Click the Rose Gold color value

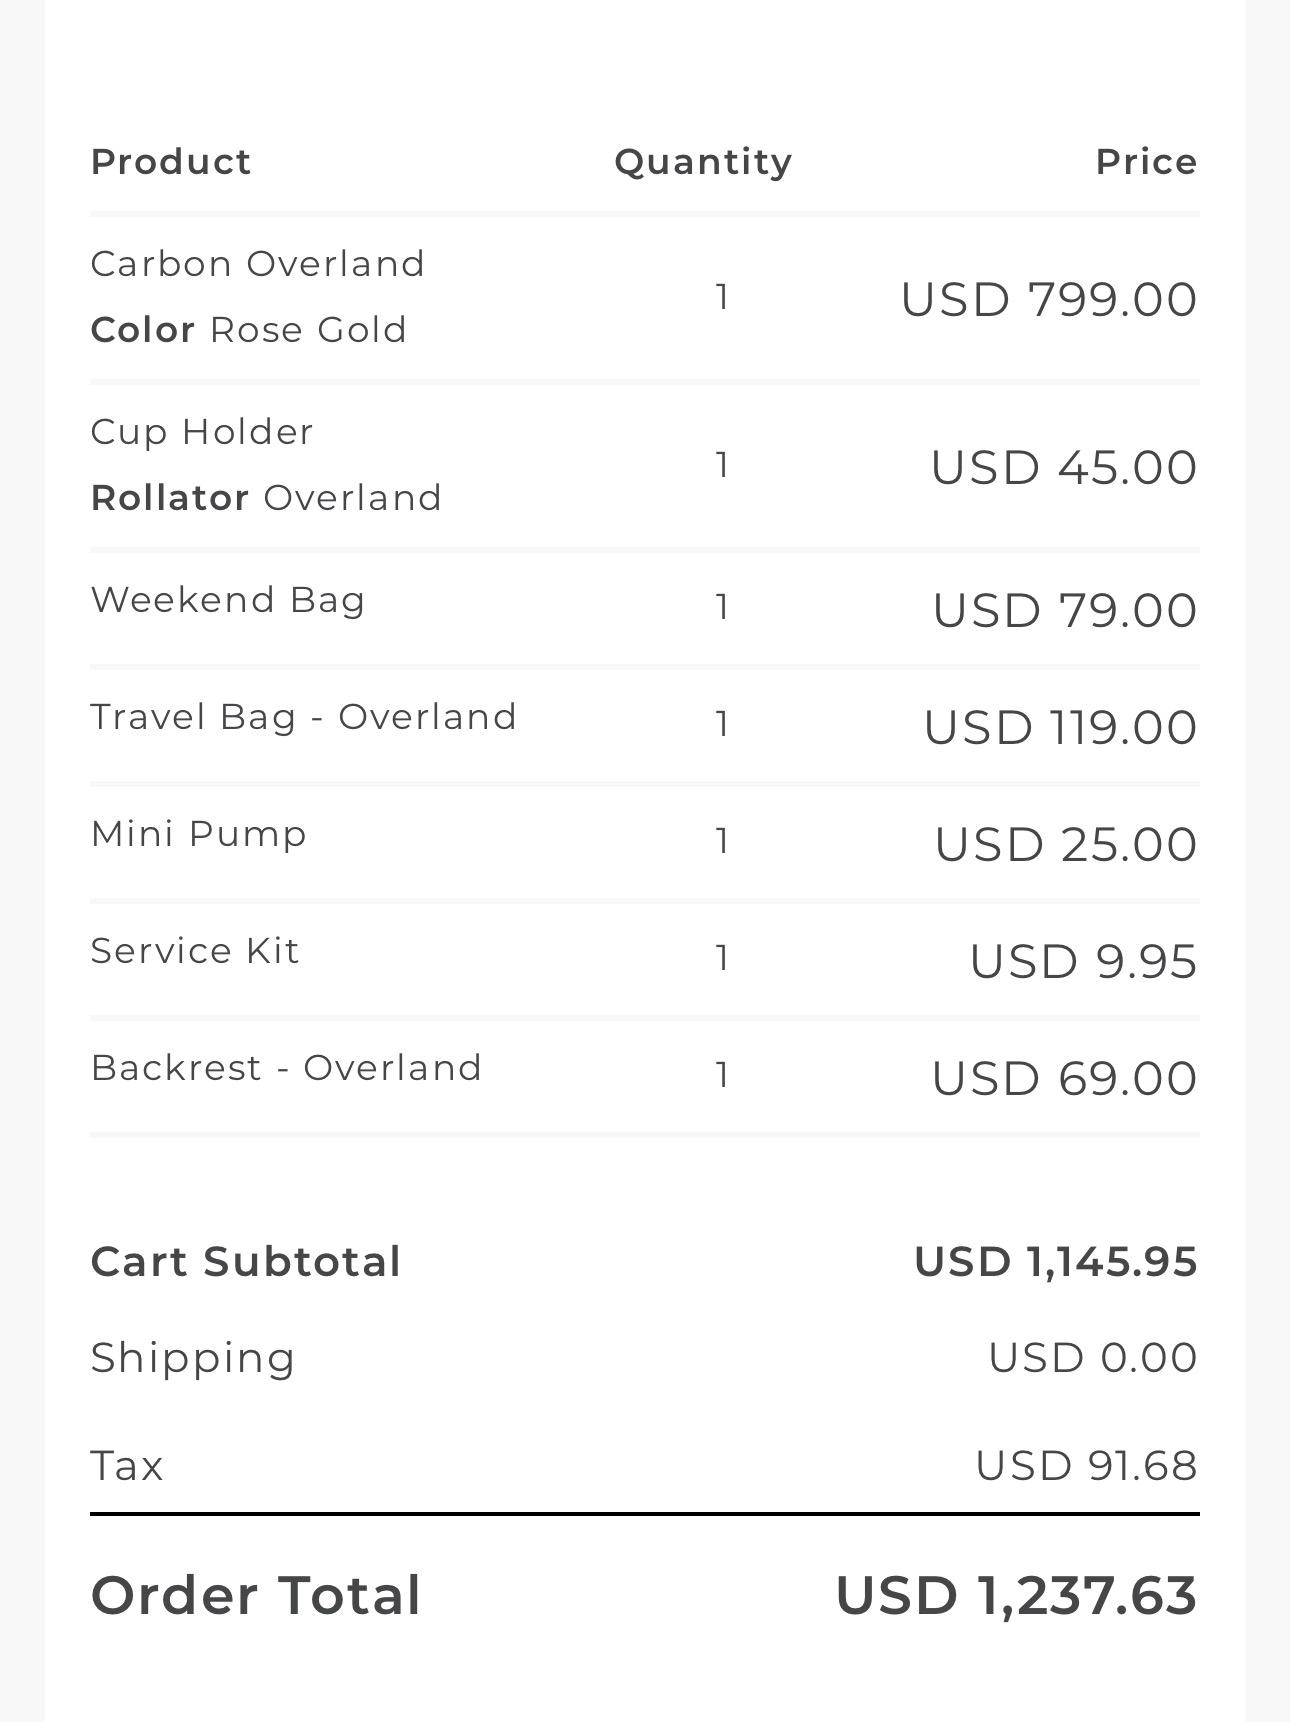308,330
